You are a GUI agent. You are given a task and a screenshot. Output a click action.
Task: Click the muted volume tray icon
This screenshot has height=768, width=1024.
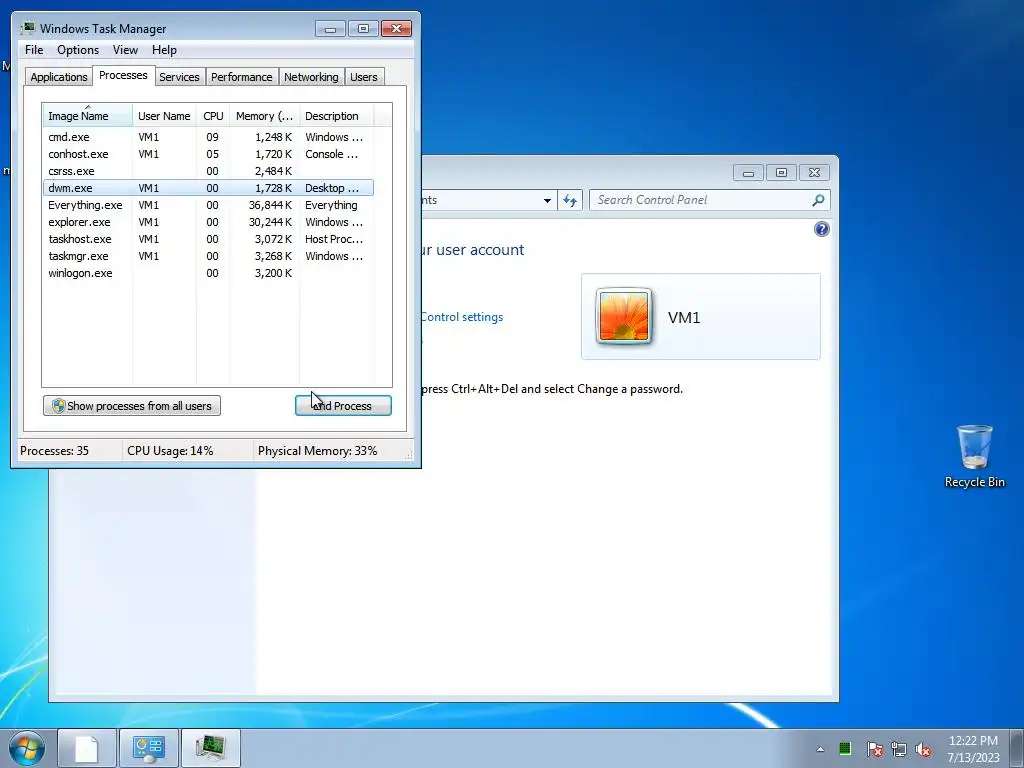(x=923, y=749)
